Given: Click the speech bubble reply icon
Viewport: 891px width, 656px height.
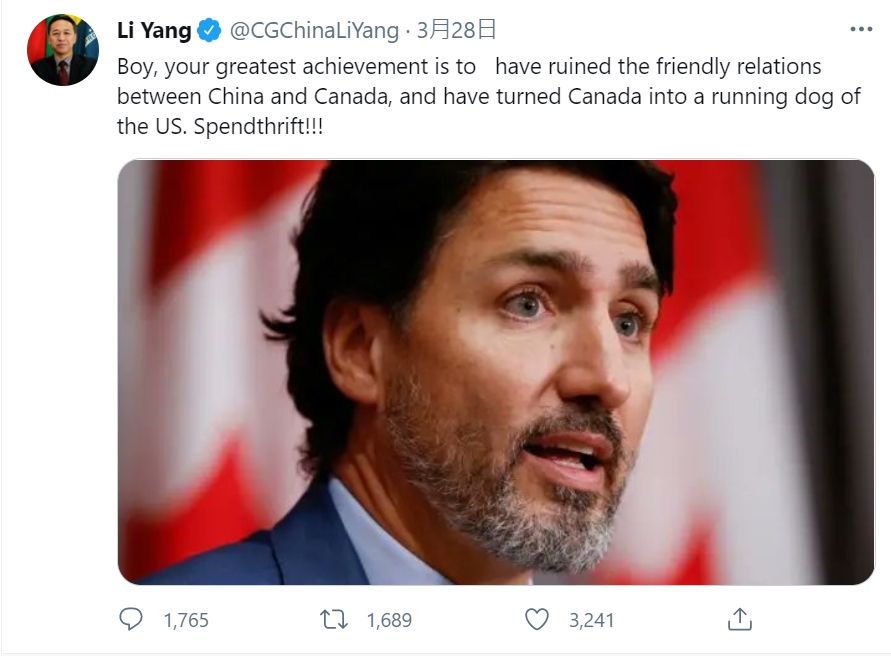Looking at the screenshot, I should (131, 619).
